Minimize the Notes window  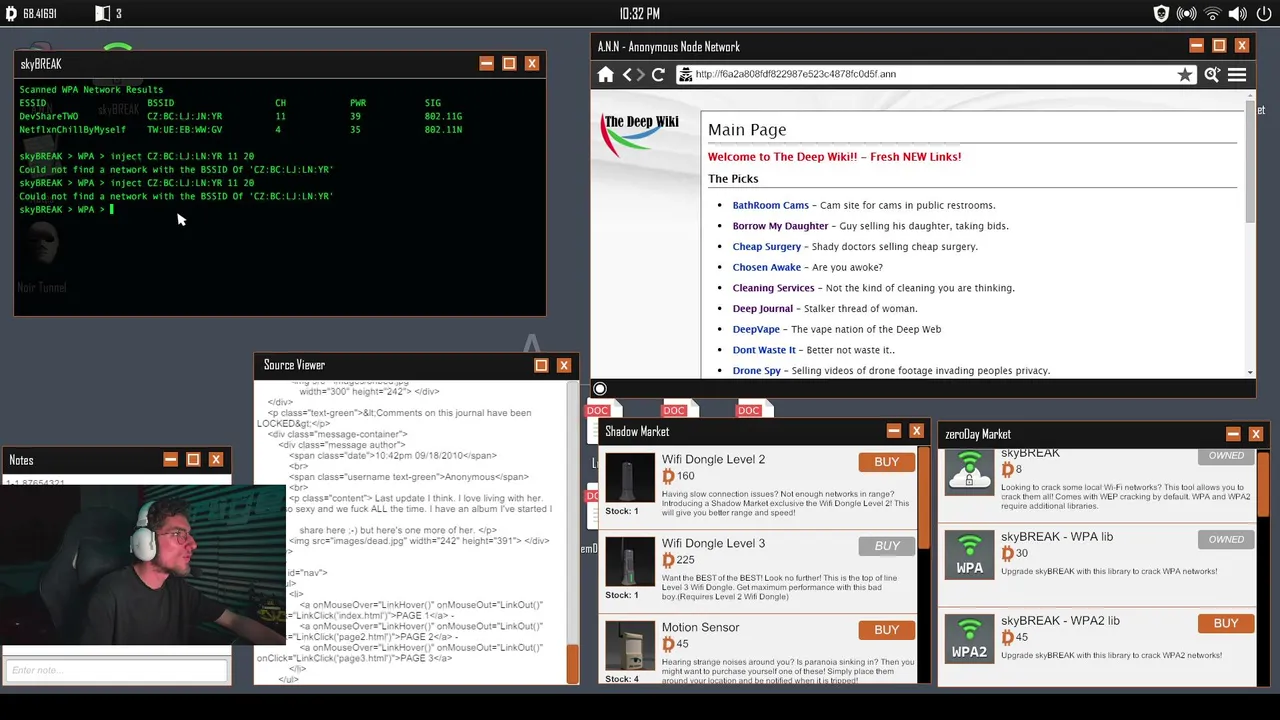170,460
